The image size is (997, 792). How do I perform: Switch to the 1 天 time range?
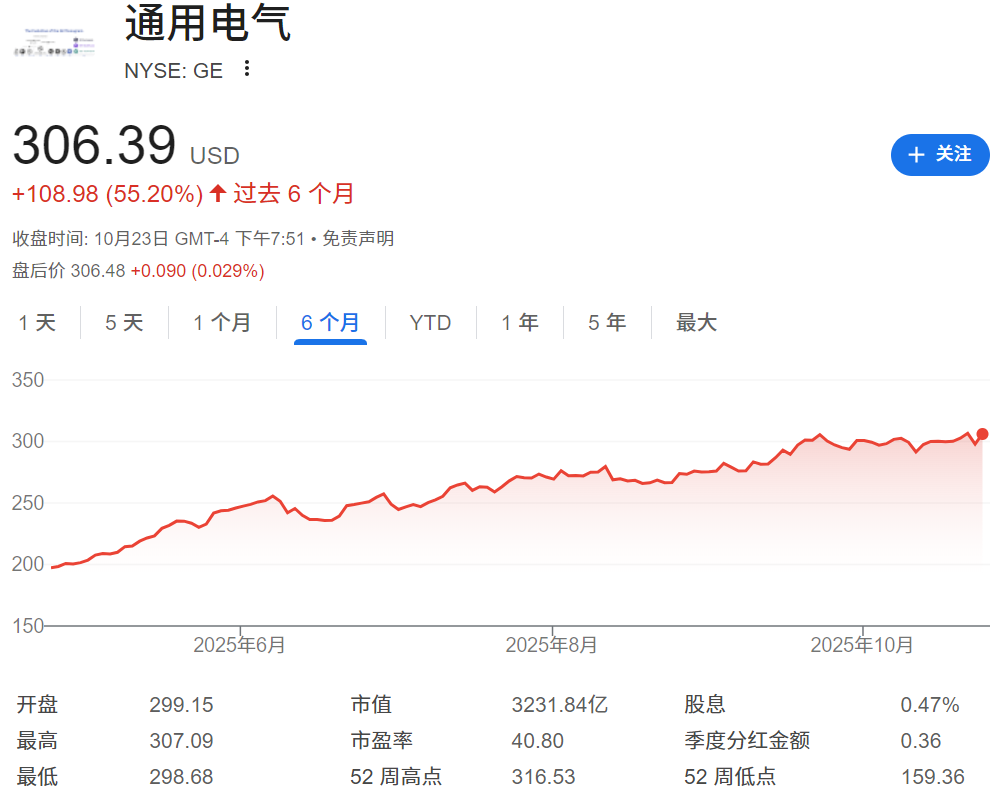click(38, 323)
